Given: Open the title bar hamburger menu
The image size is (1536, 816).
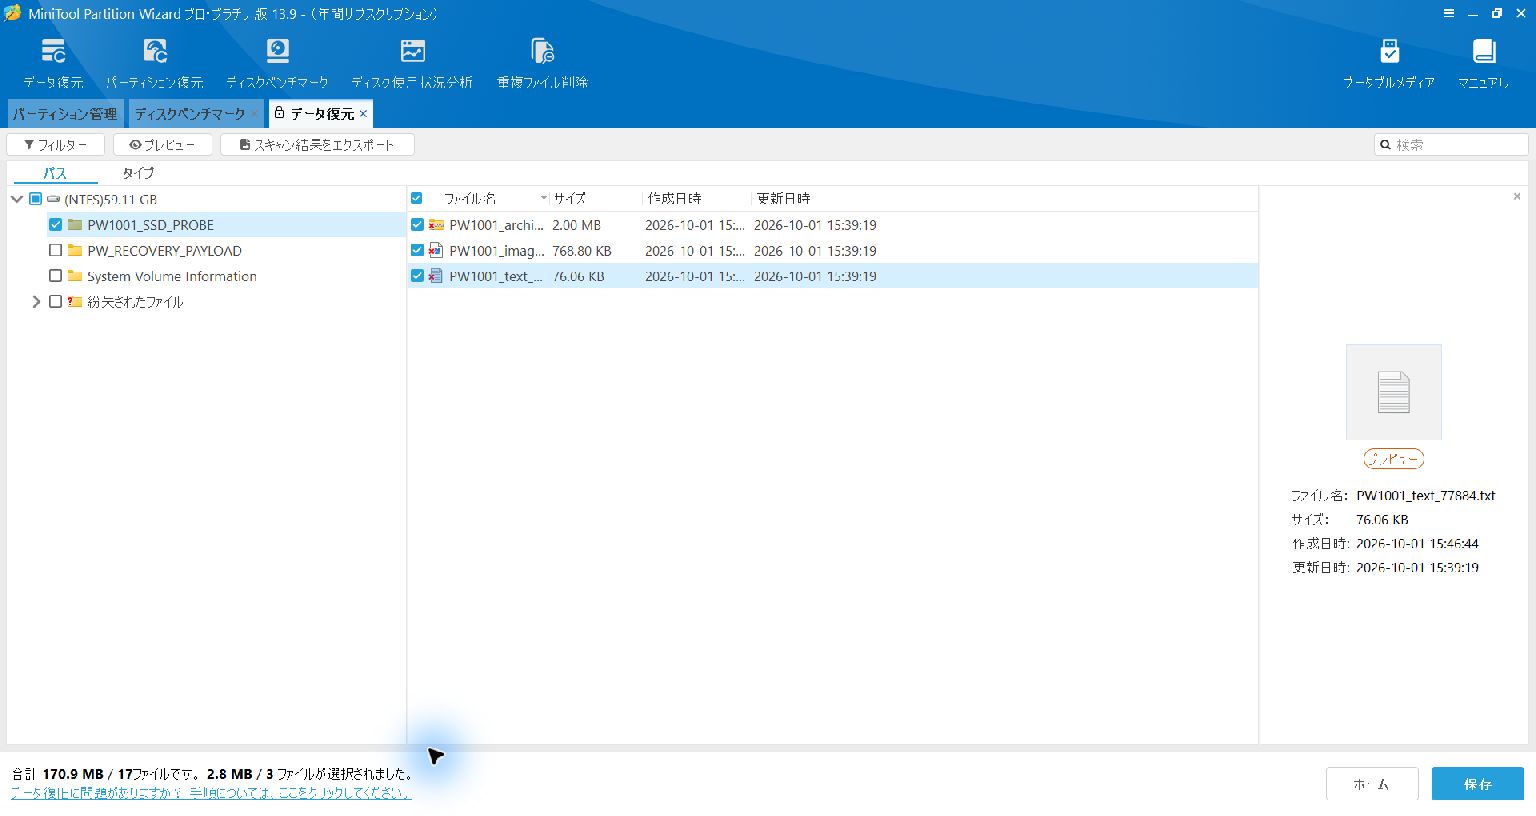Looking at the screenshot, I should (x=1449, y=14).
